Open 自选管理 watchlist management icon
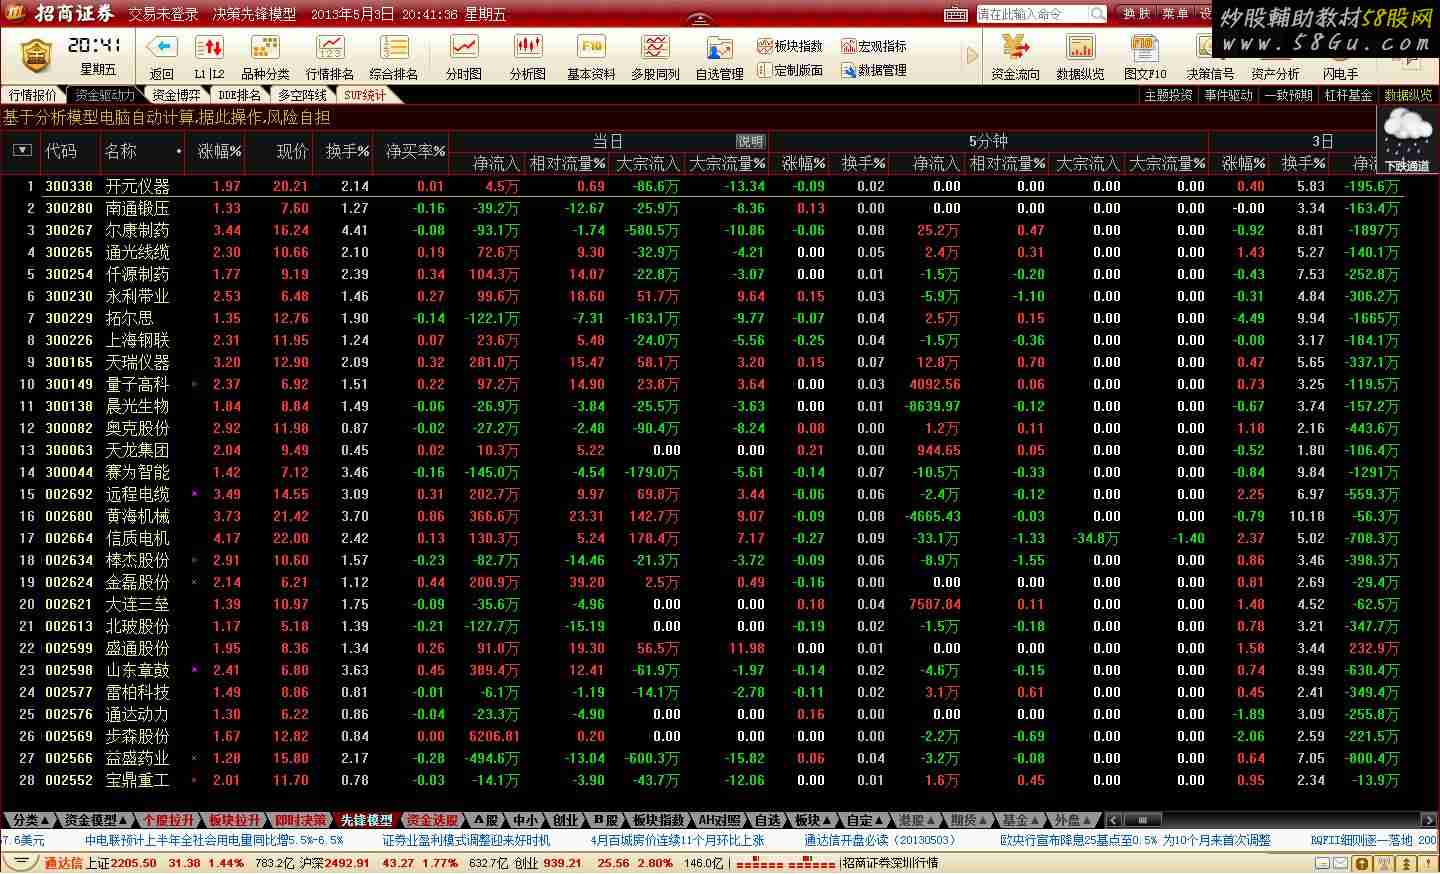Viewport: 1440px width, 874px height. click(719, 50)
